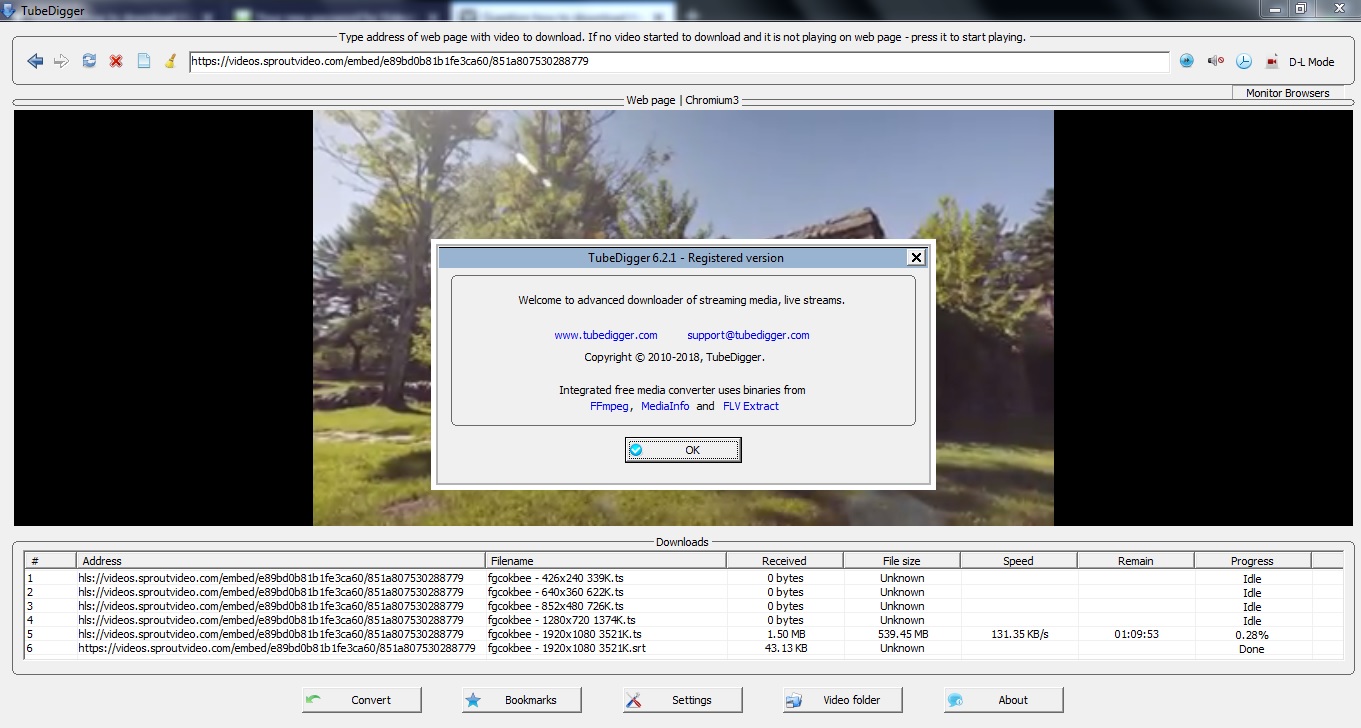The height and width of the screenshot is (728, 1361).
Task: Sort downloads by the Remain column header
Action: click(x=1135, y=561)
